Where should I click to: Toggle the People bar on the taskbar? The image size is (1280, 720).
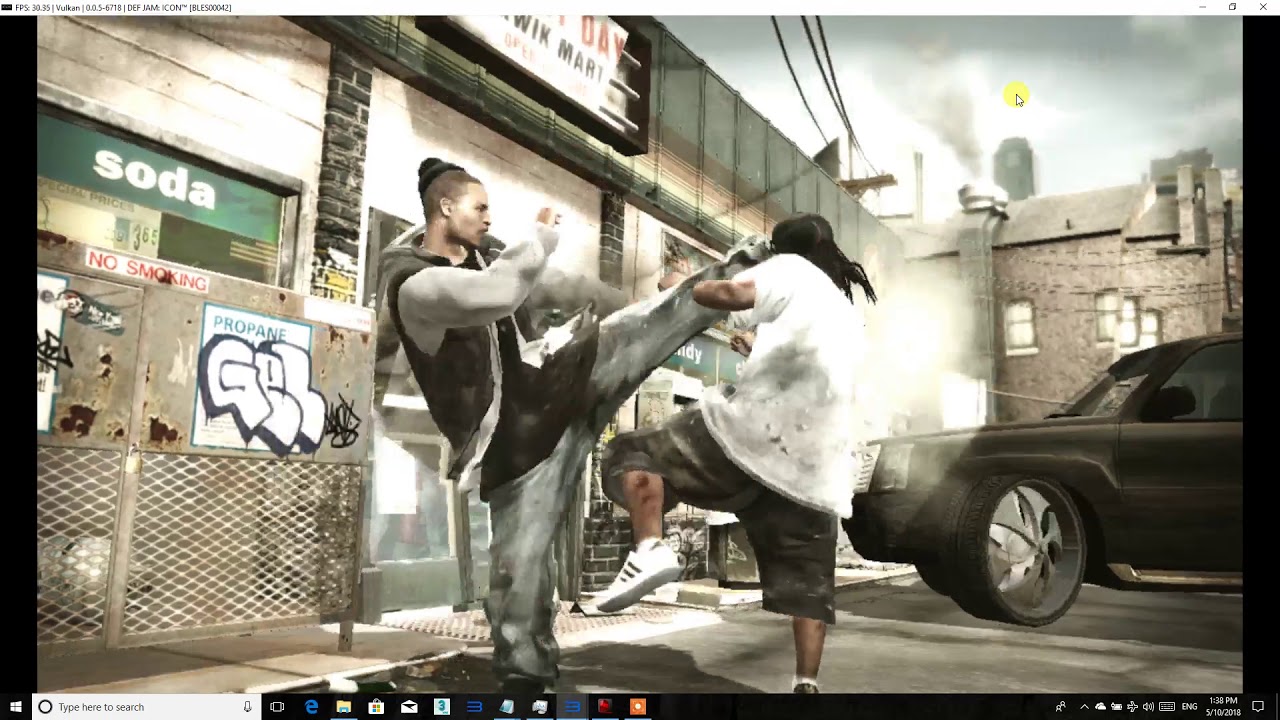tap(1061, 707)
